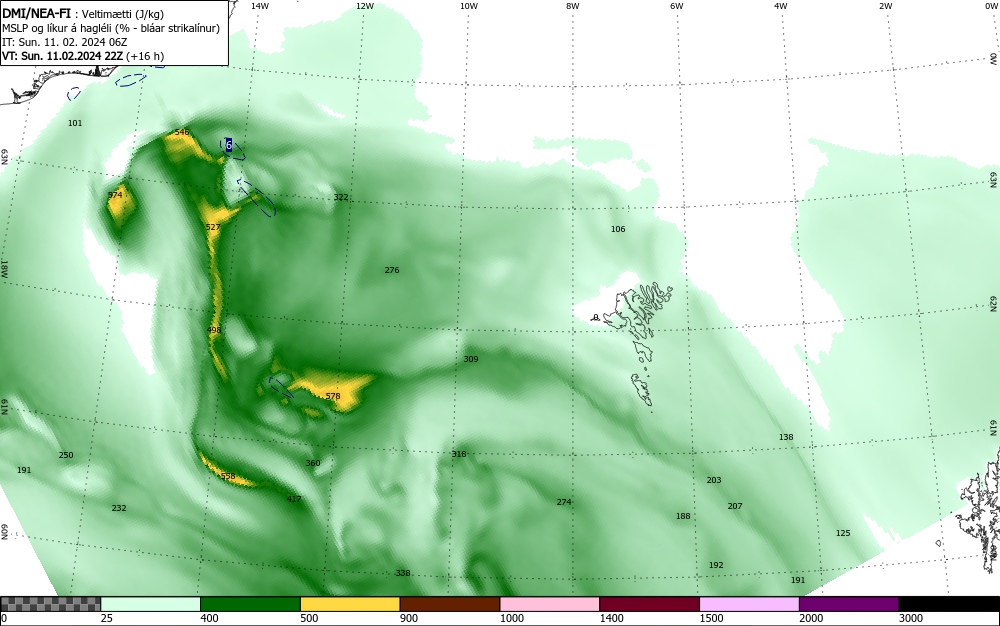Click the '125' map value
Image resolution: width=1000 pixels, height=626 pixels.
843,533
